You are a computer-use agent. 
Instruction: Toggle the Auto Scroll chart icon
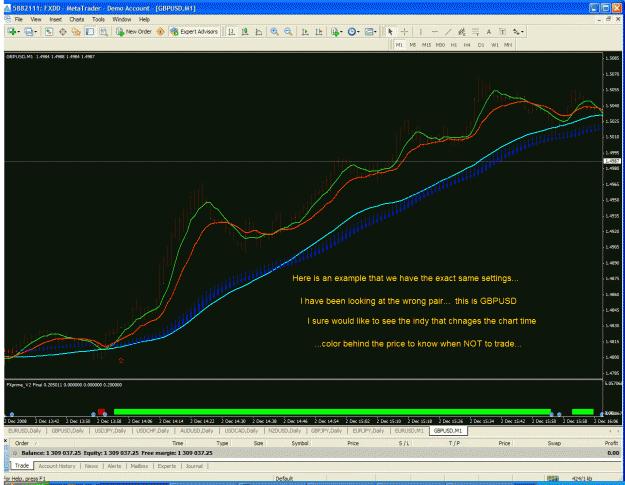(305, 31)
